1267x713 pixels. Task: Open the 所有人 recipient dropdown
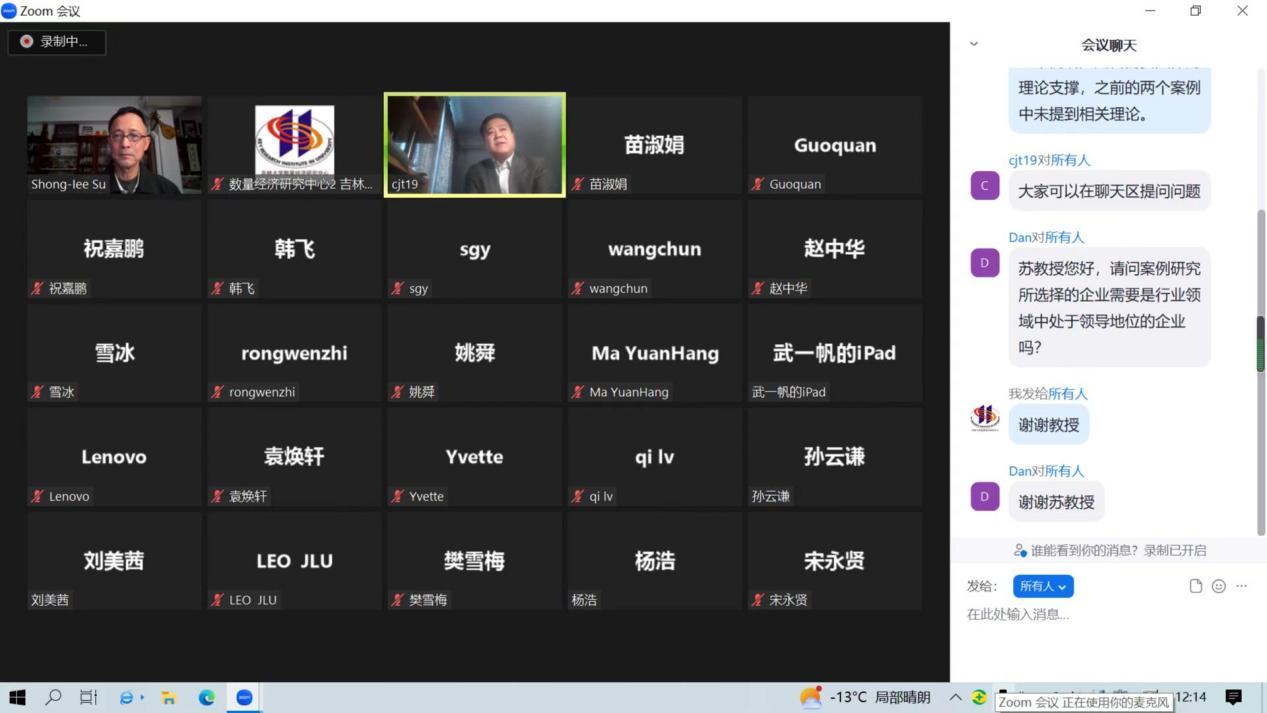[1042, 586]
